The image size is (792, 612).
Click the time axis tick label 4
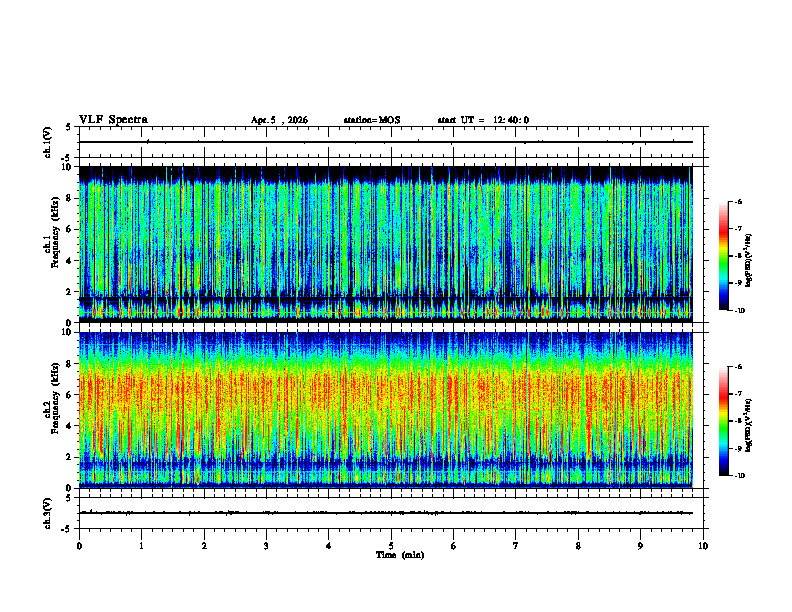[329, 546]
